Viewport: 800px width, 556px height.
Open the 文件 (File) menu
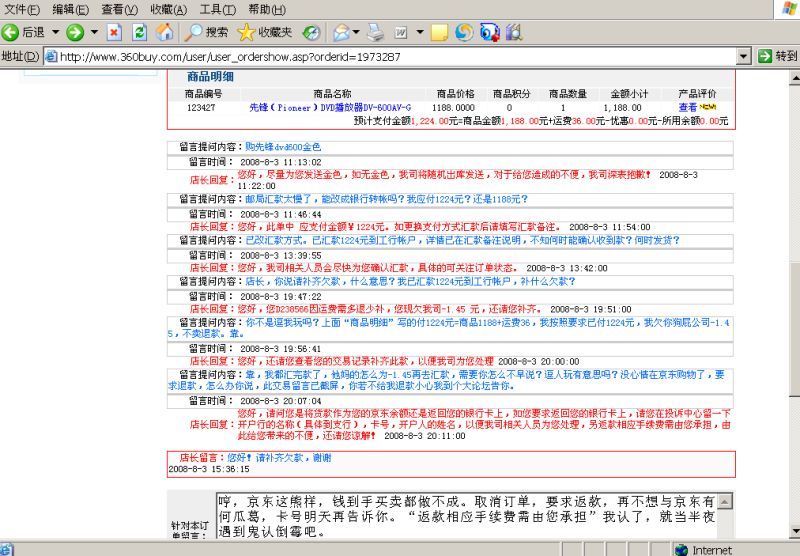[x=22, y=9]
